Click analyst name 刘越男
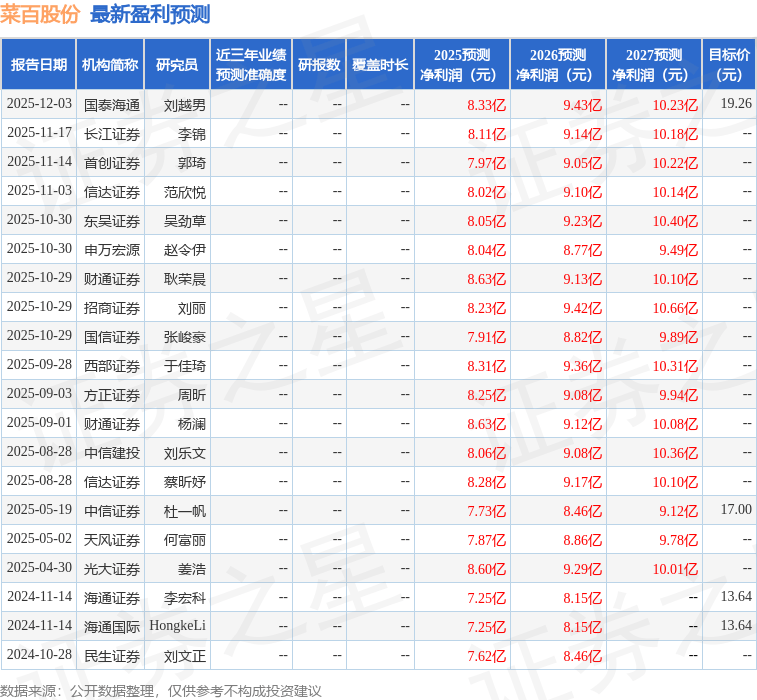 point(185,104)
